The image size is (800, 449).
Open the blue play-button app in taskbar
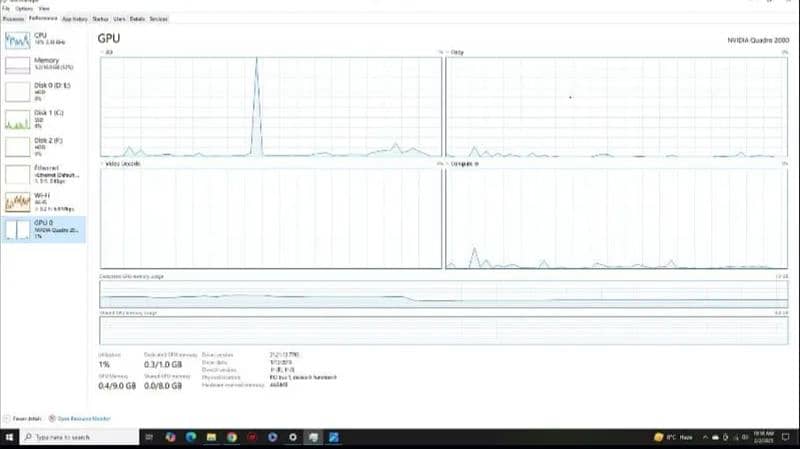272,437
